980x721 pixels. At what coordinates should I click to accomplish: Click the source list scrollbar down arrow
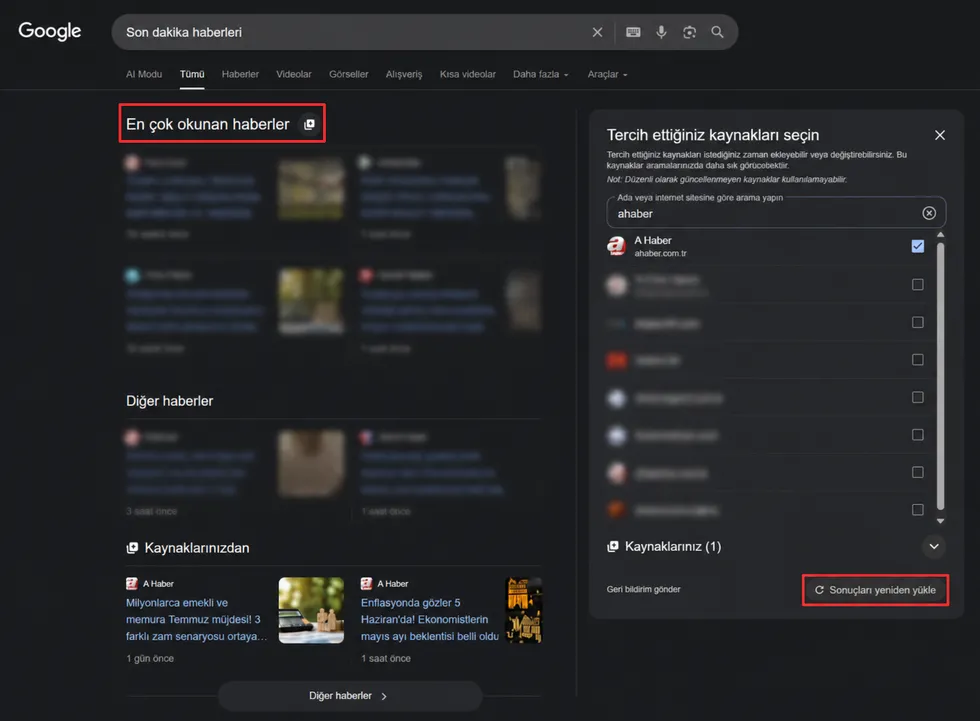point(940,521)
